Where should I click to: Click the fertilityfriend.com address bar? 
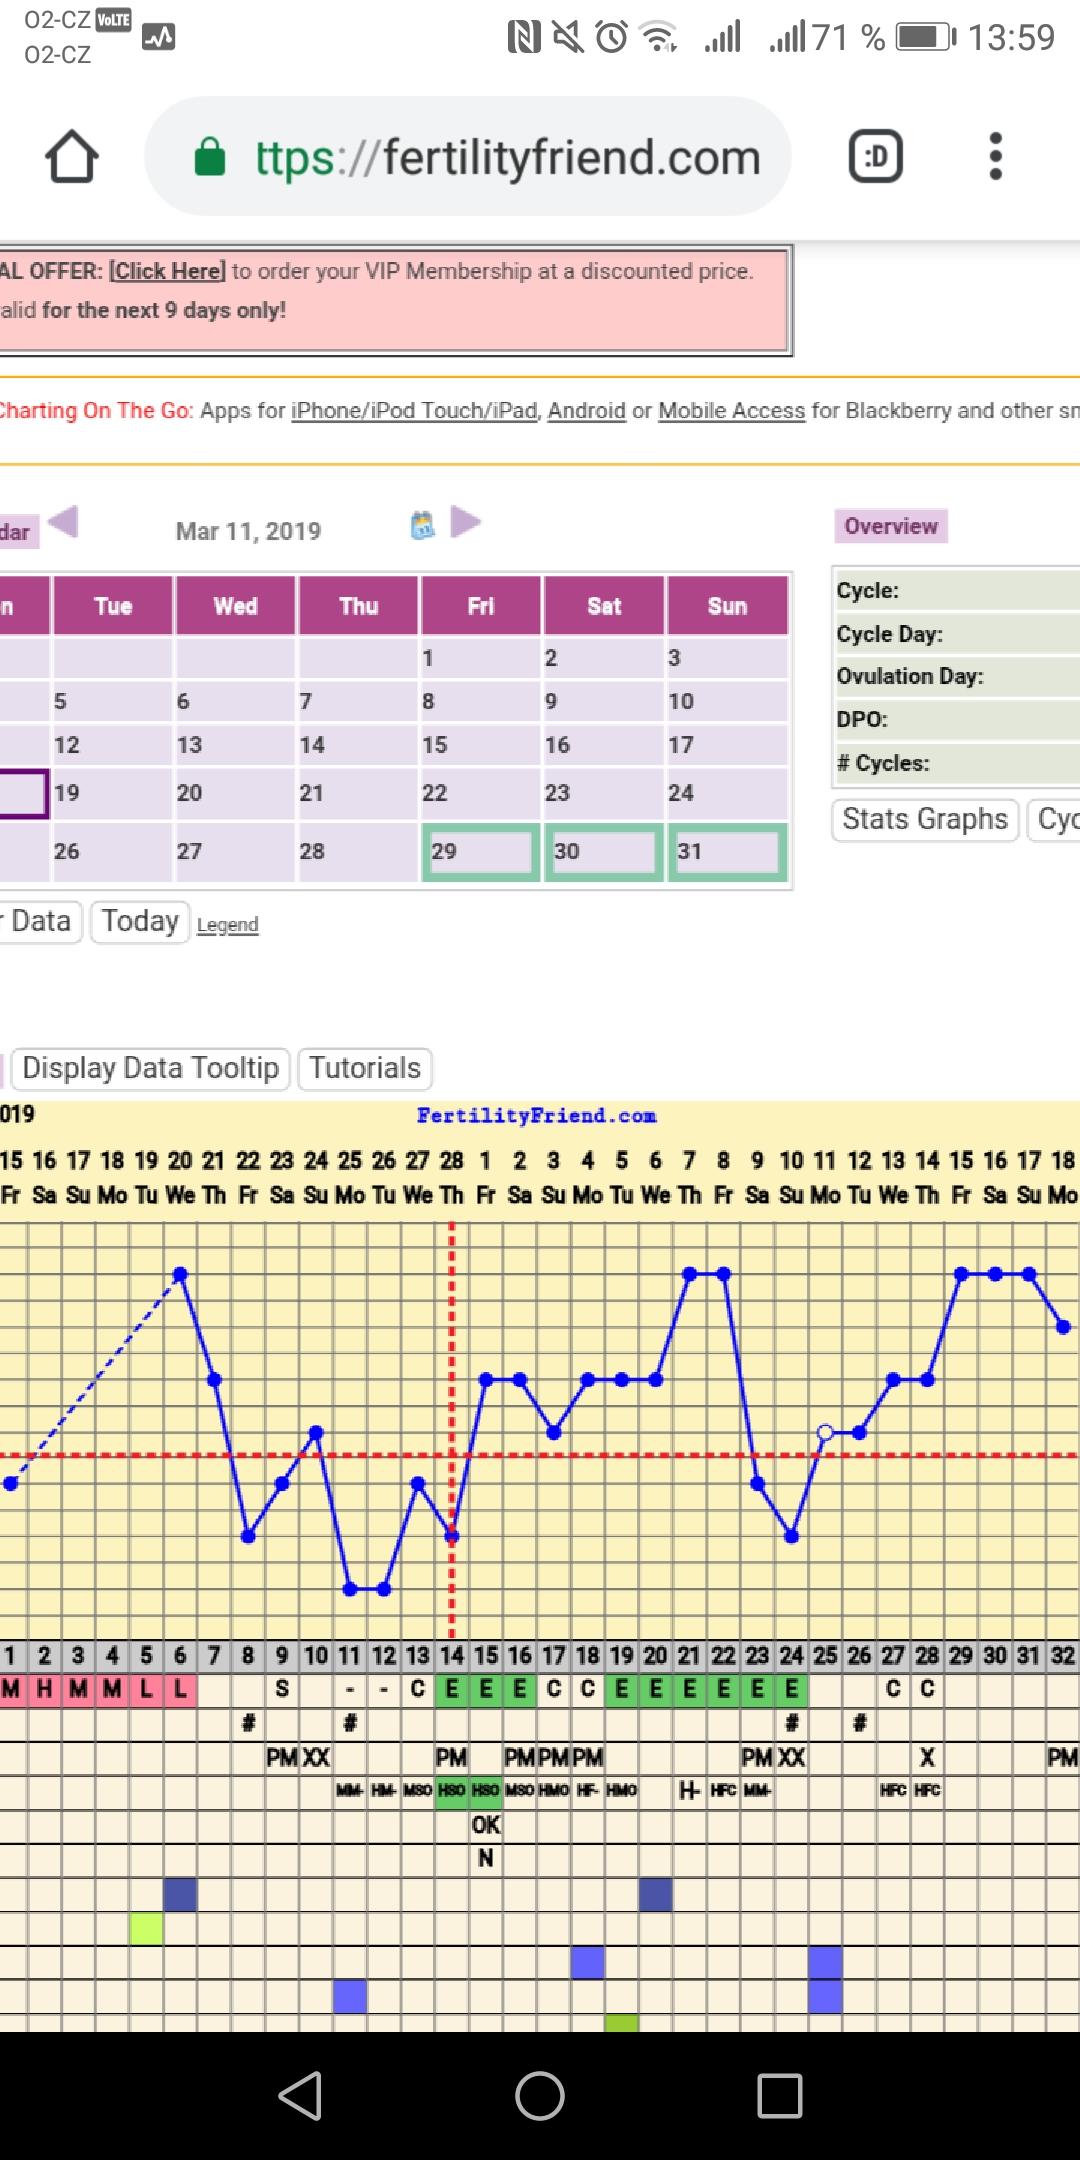[x=507, y=157]
